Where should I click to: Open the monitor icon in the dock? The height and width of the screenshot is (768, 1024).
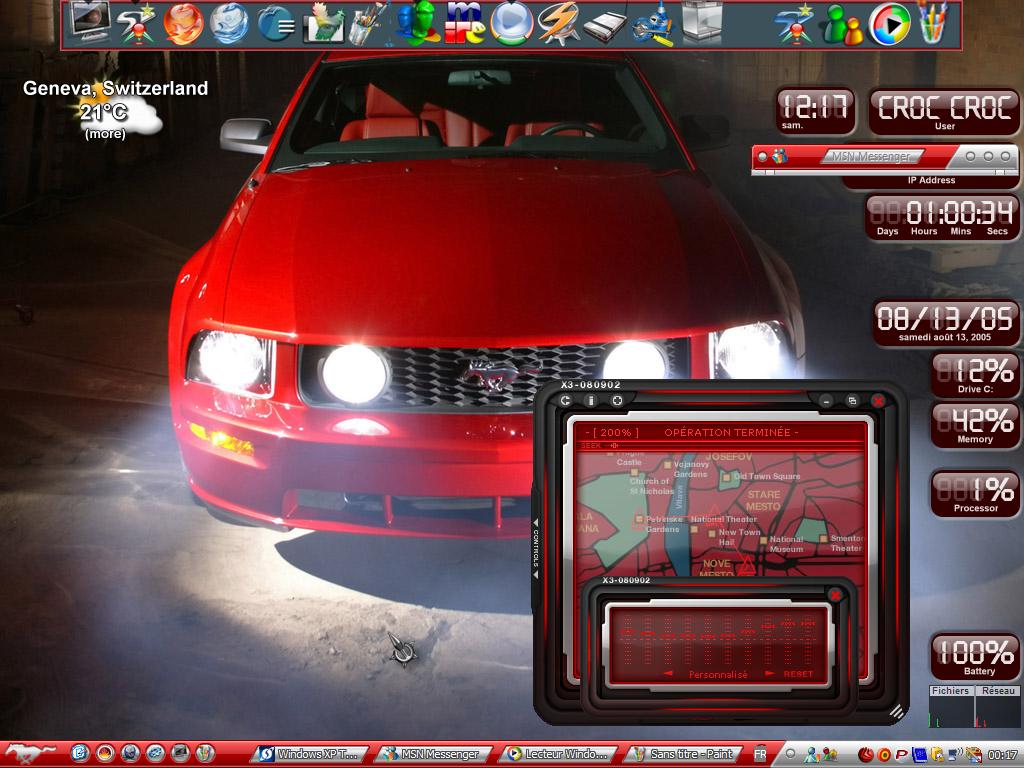(x=89, y=22)
